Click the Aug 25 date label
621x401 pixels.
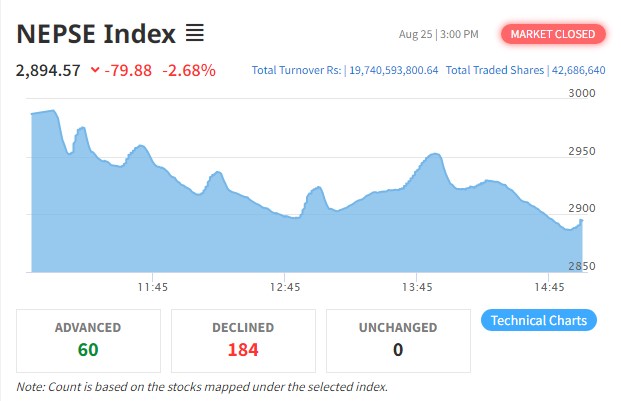pyautogui.click(x=414, y=35)
